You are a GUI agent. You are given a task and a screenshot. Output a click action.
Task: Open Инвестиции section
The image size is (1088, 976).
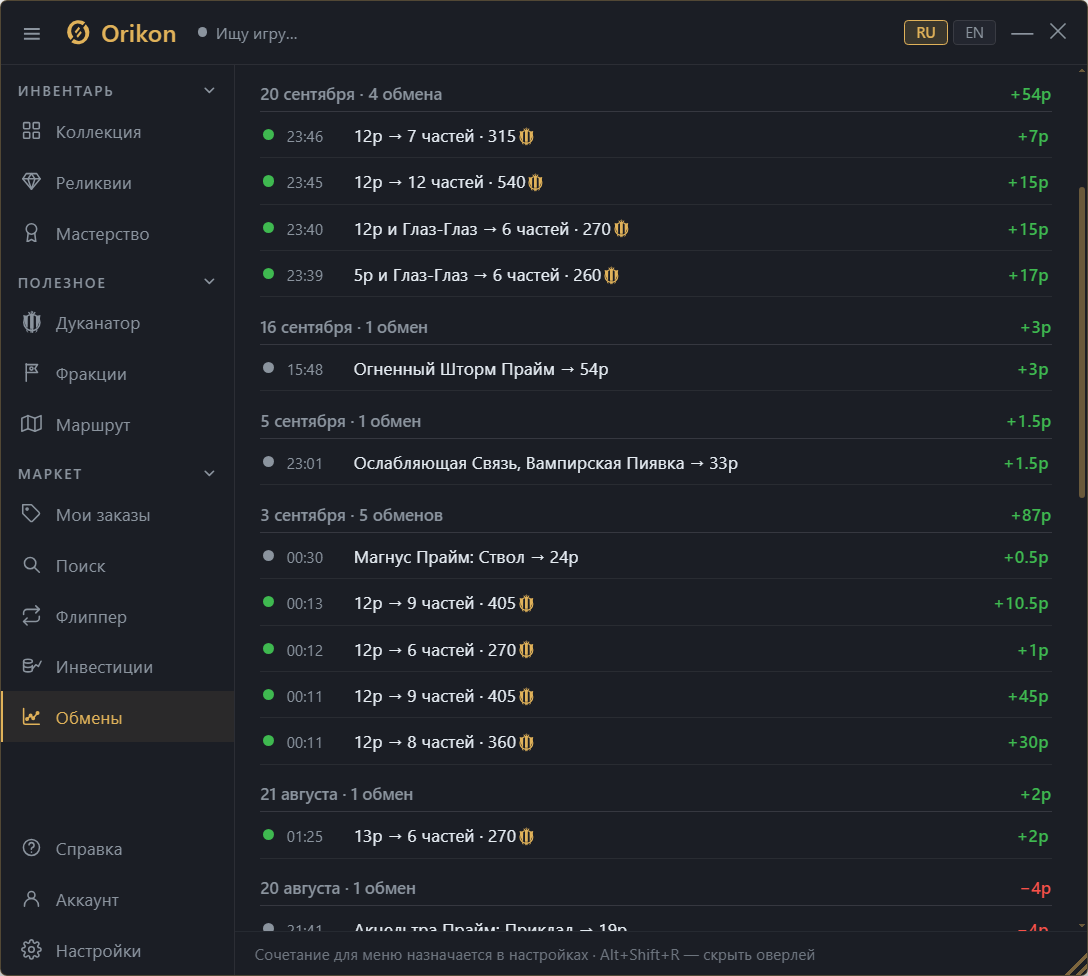(x=118, y=667)
